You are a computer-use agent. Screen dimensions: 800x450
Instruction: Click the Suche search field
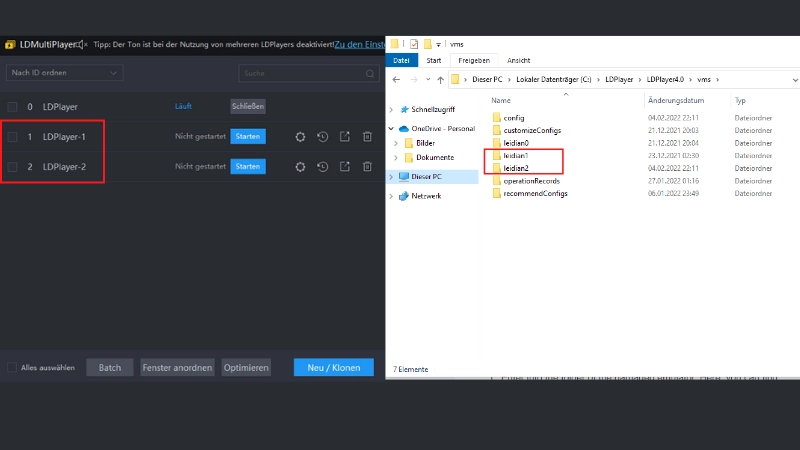click(x=309, y=73)
